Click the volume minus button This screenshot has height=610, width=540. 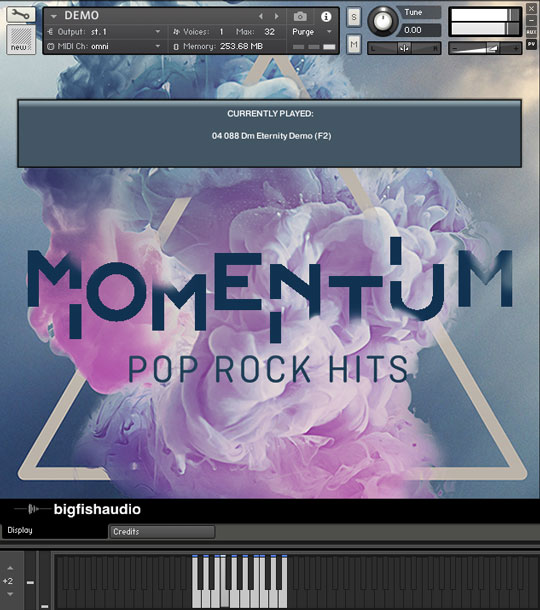click(454, 48)
